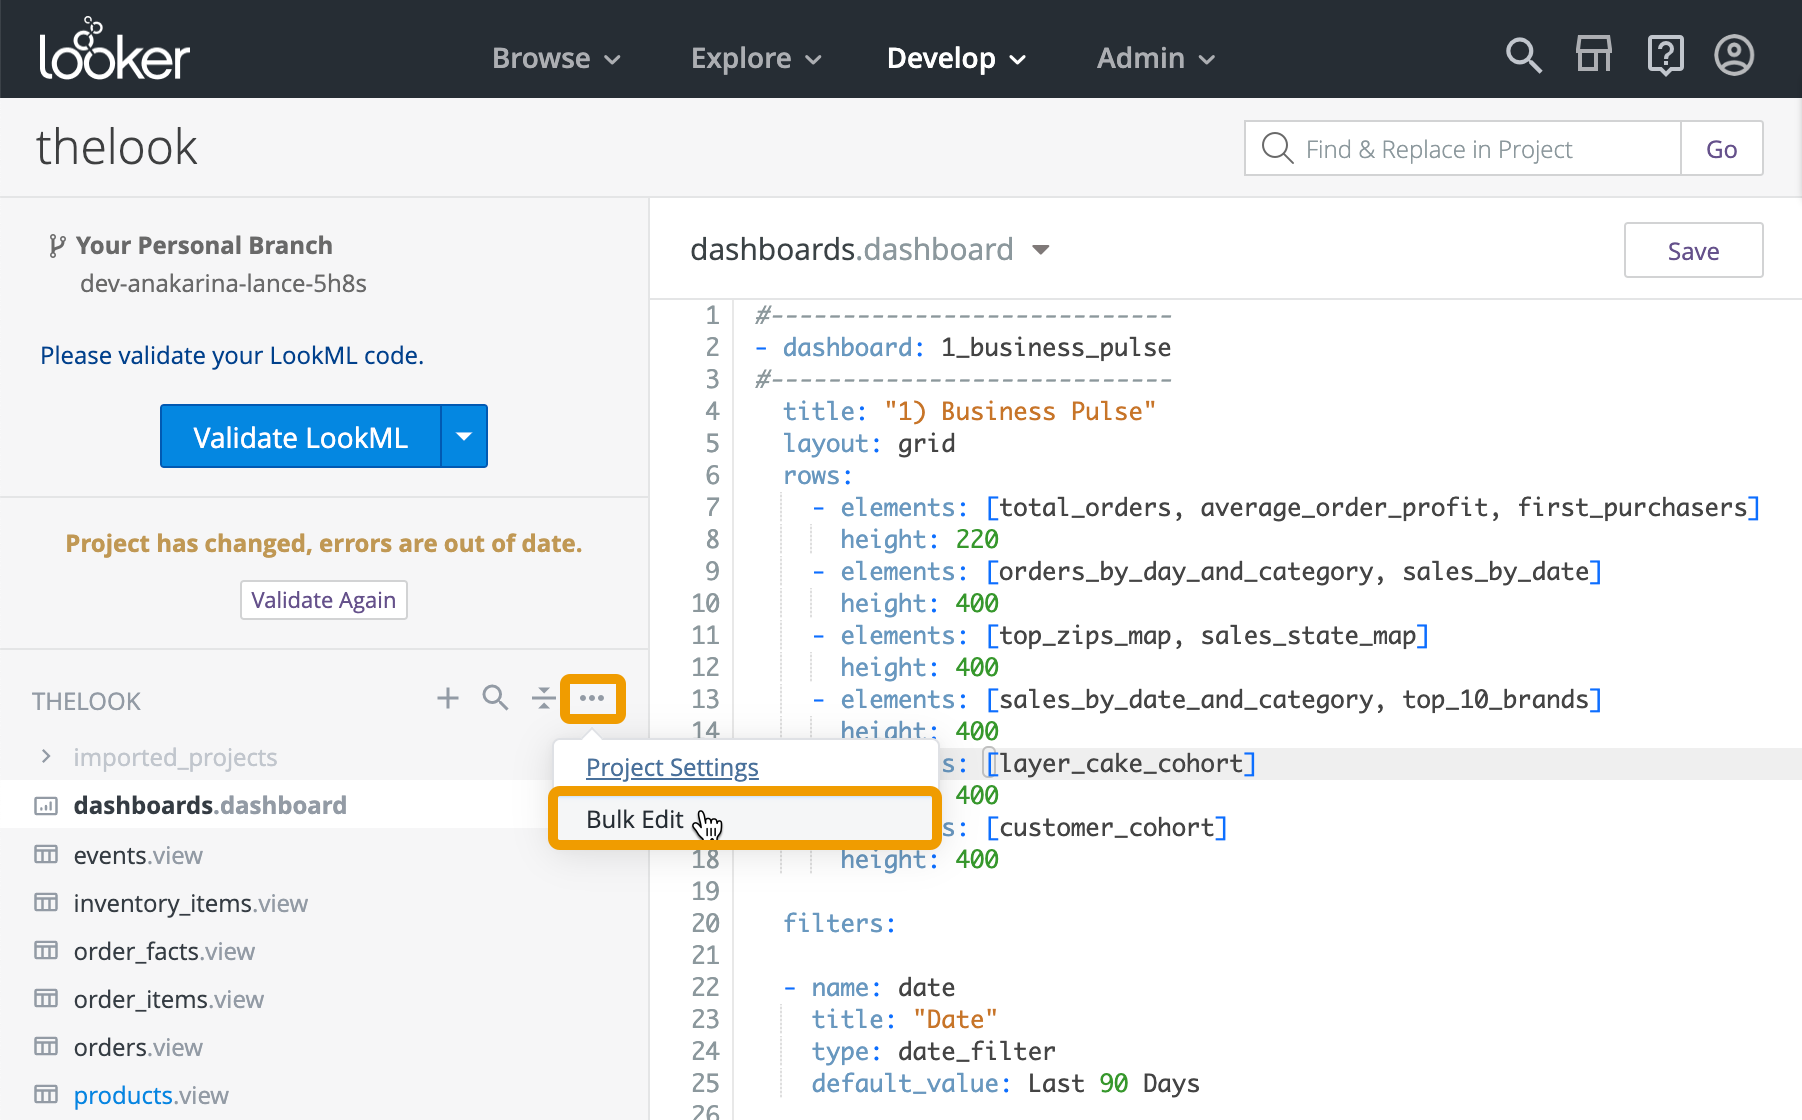Click the collapse-all folders icon
Screen dimensions: 1802x1120
[x=543, y=698]
